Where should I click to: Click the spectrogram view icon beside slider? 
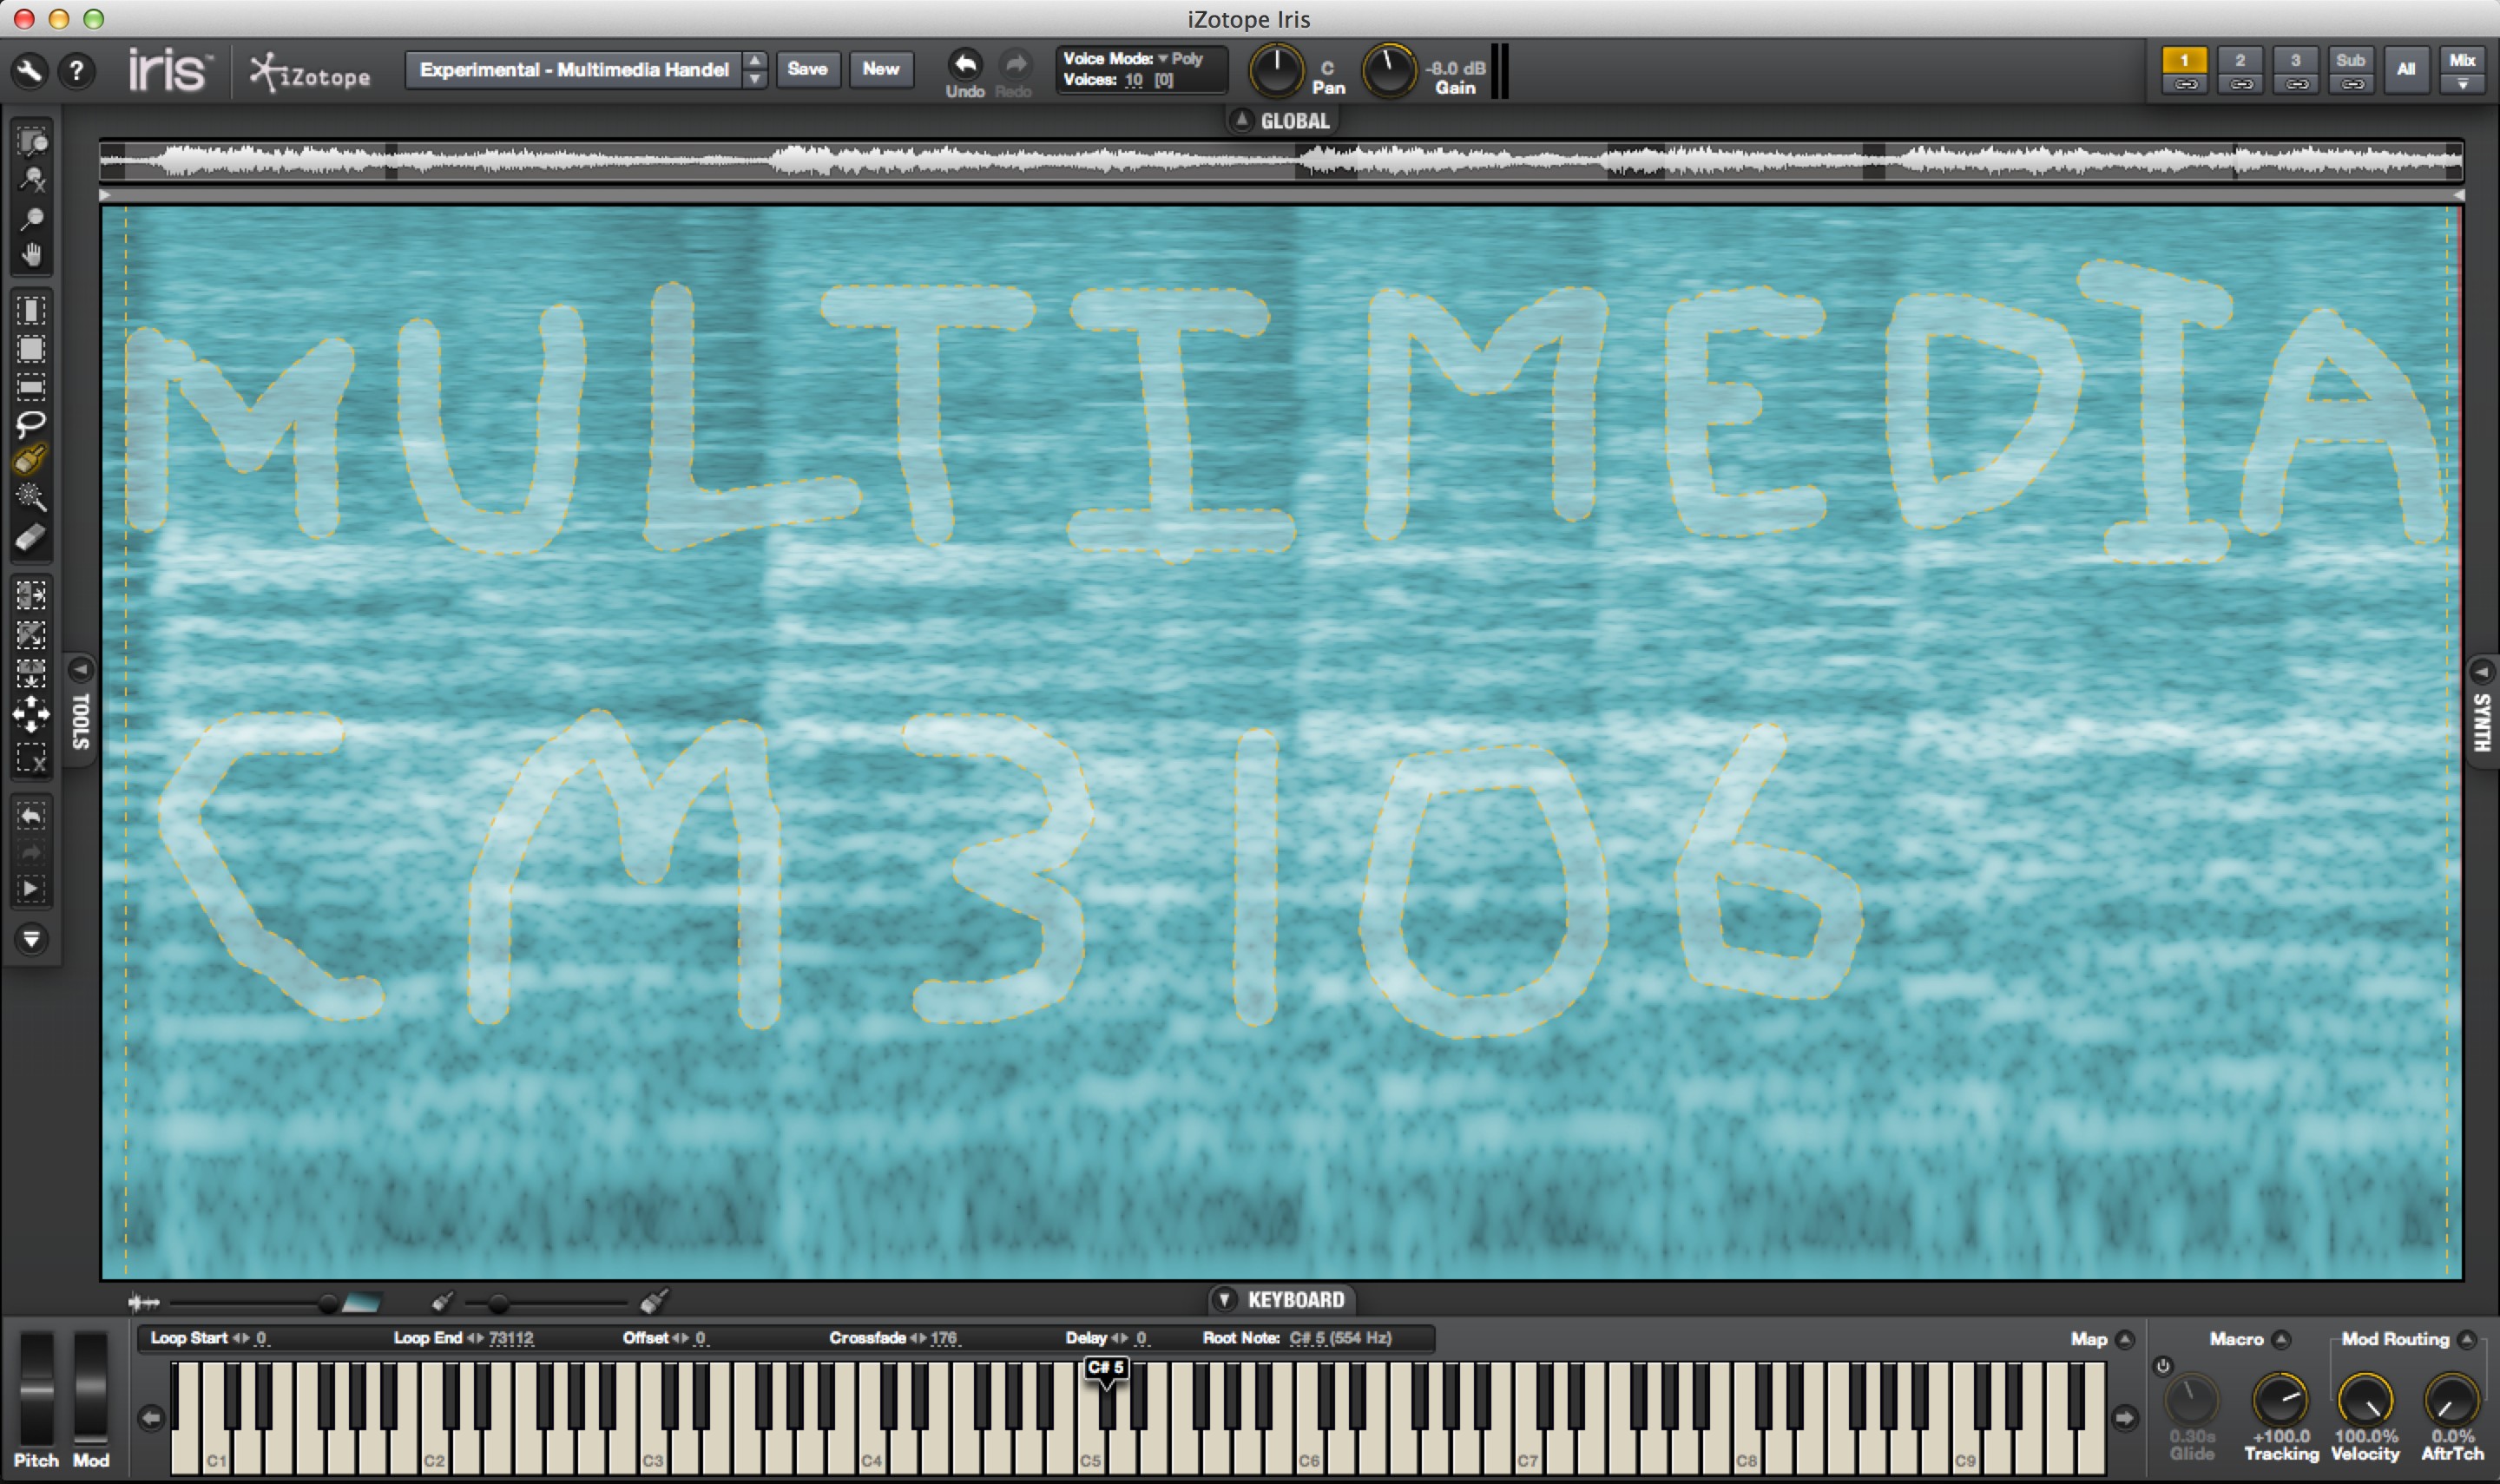361,1302
